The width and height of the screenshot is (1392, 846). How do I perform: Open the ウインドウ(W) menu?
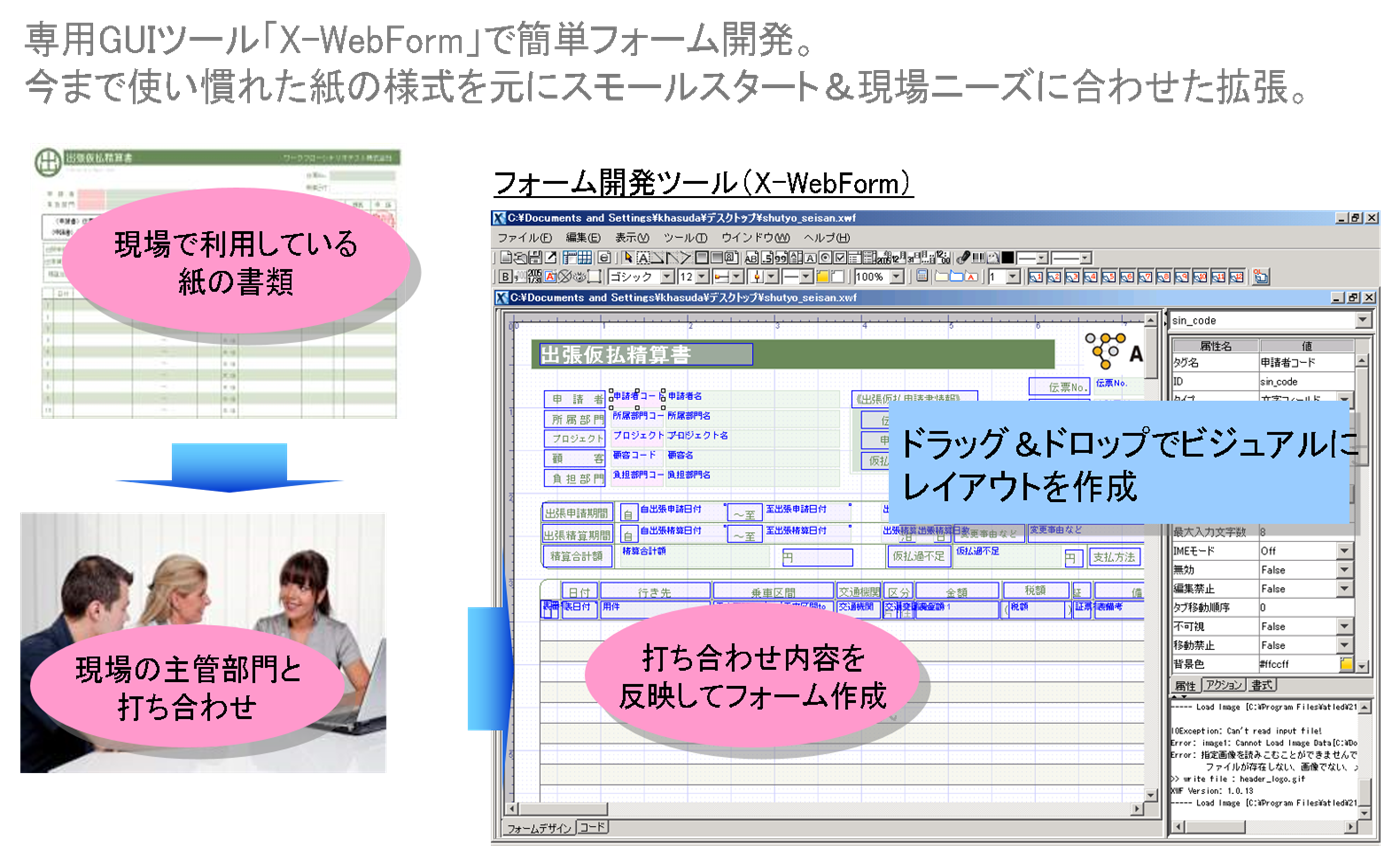click(756, 238)
